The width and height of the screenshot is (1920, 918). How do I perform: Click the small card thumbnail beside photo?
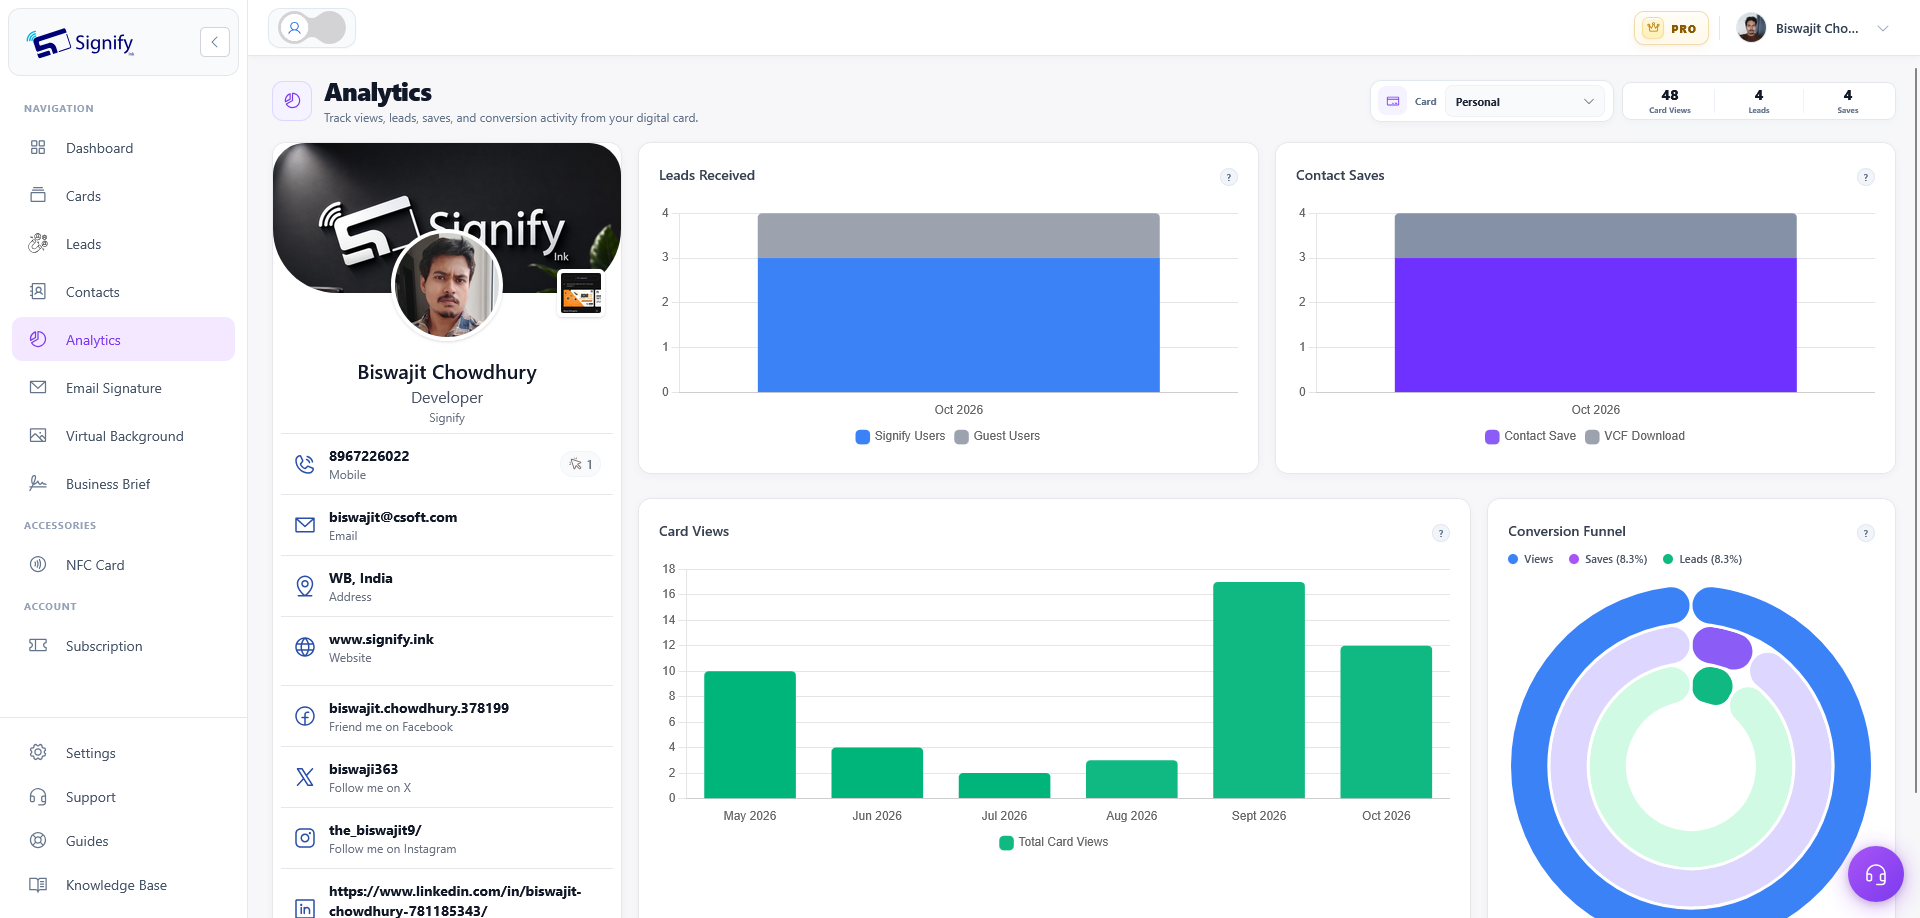[581, 294]
